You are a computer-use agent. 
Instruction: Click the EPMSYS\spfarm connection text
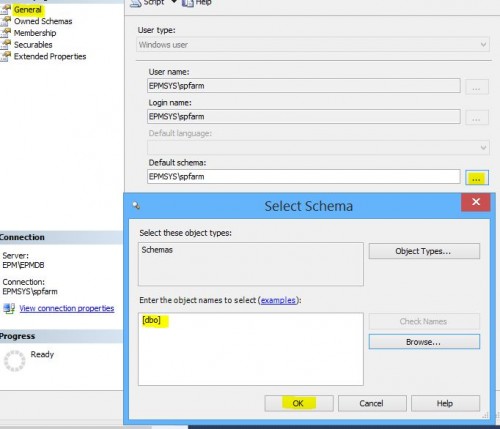point(30,291)
